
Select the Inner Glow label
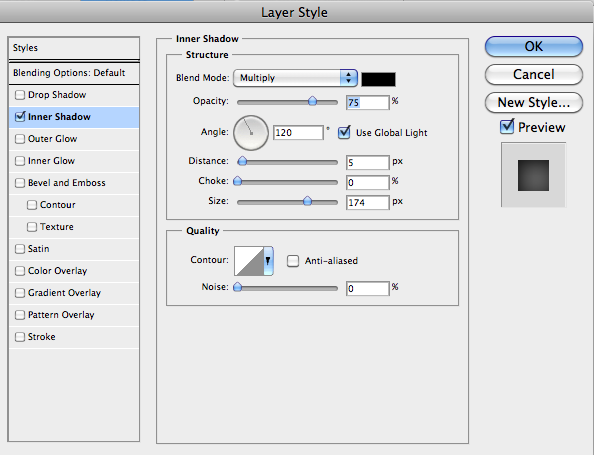pyautogui.click(x=52, y=161)
